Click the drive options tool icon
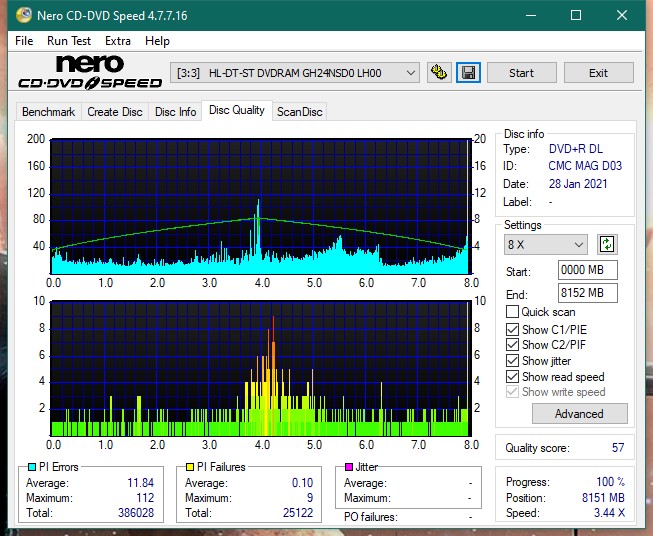This screenshot has height=536, width=653. pyautogui.click(x=439, y=73)
